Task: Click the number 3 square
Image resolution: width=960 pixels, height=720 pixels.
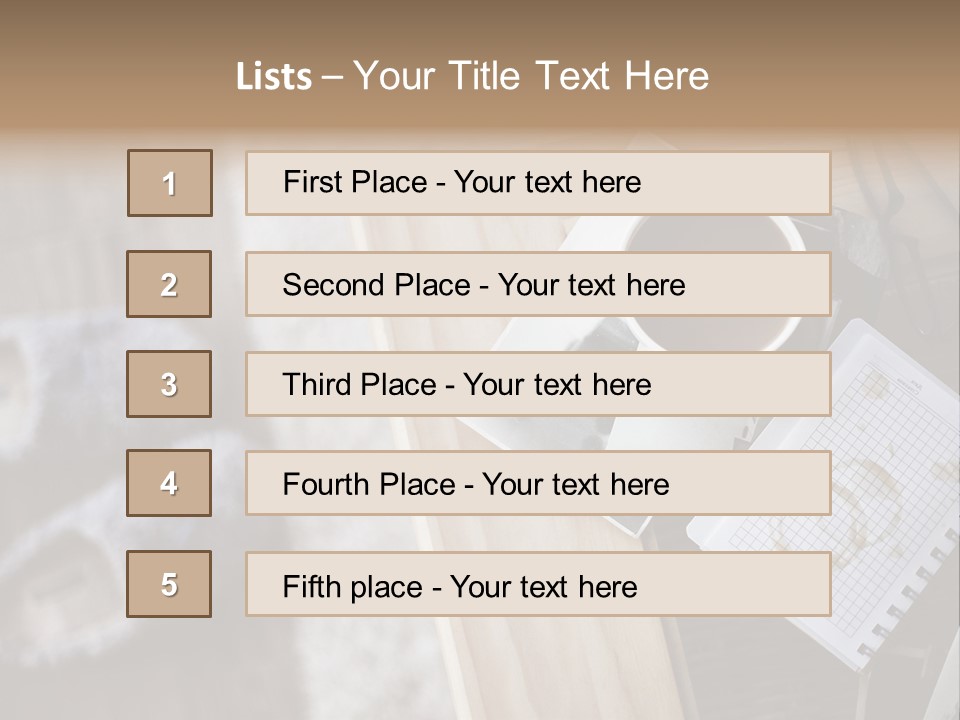Action: 169,384
